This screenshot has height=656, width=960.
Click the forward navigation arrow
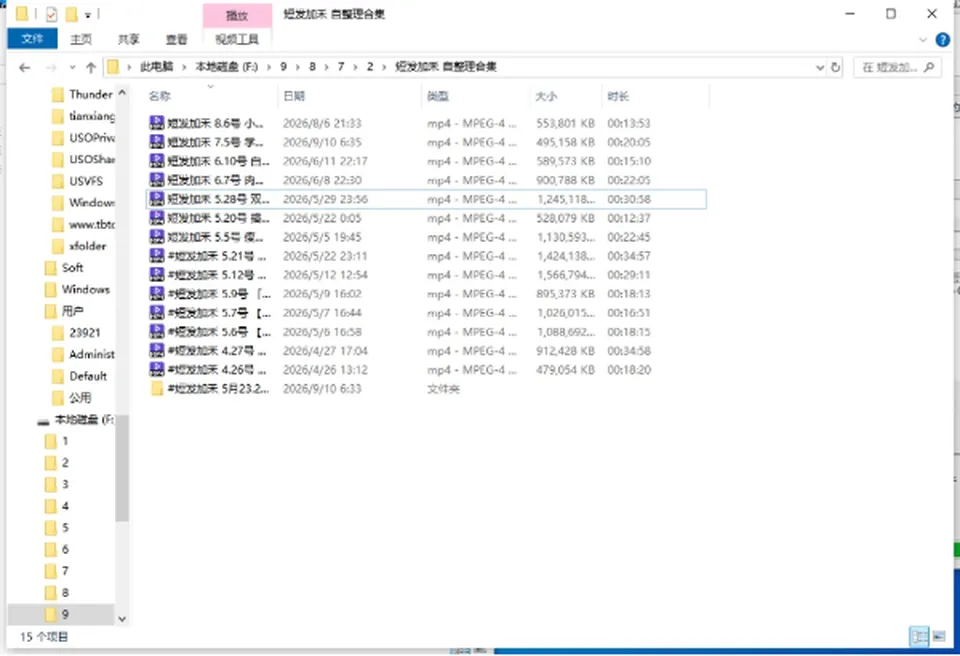[x=51, y=67]
